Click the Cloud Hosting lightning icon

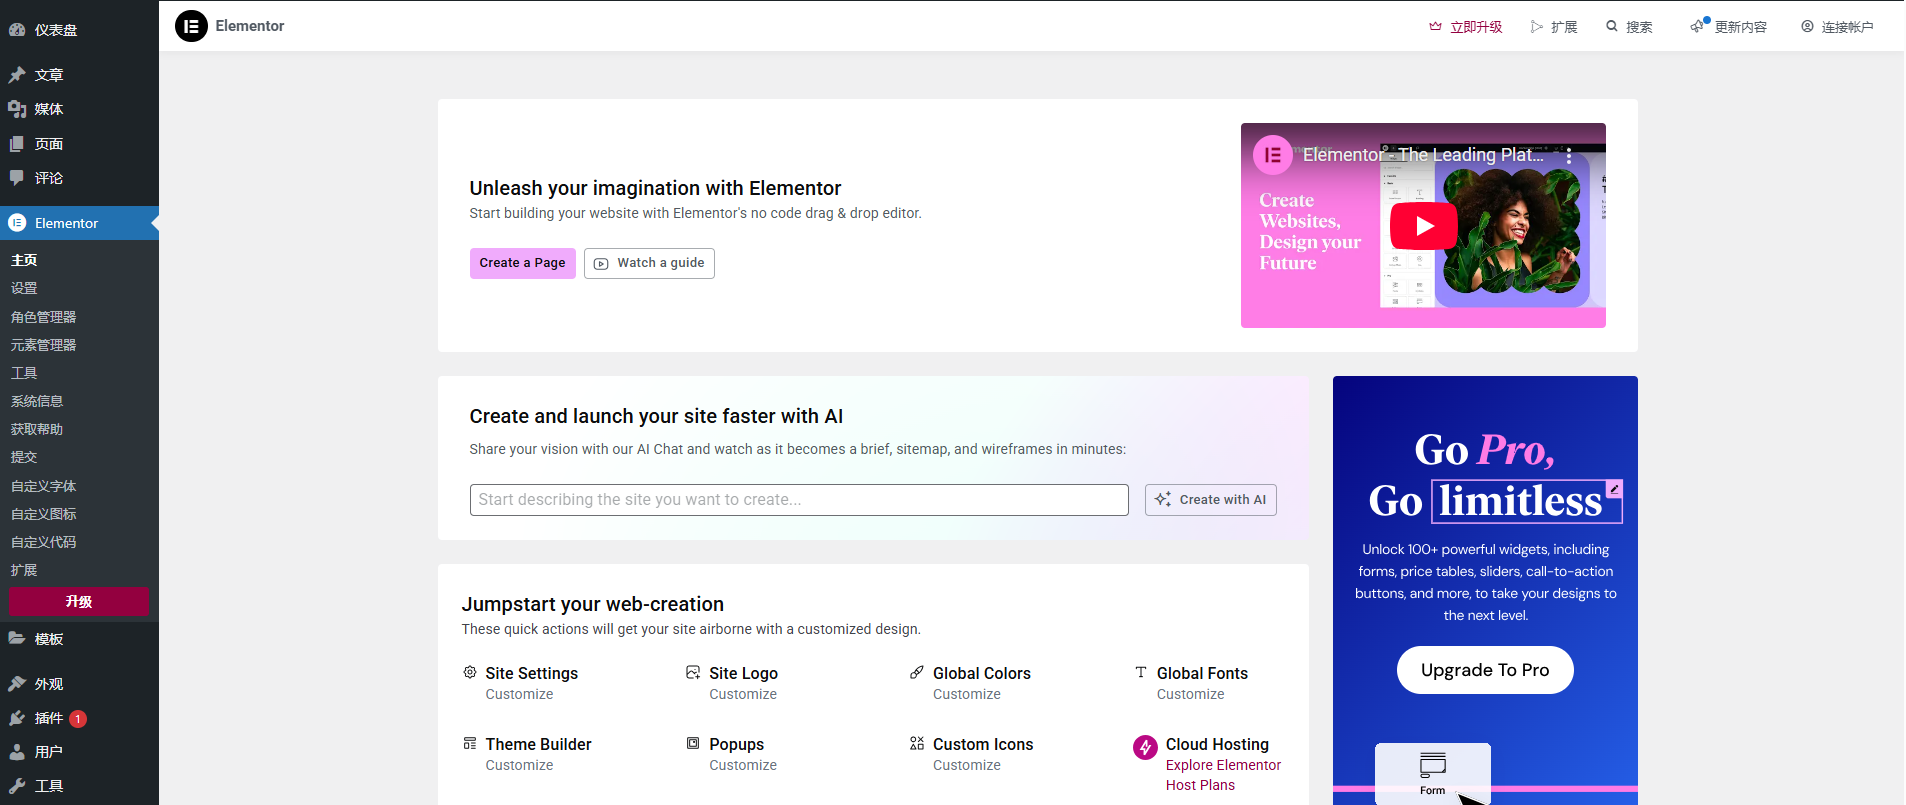[1145, 747]
